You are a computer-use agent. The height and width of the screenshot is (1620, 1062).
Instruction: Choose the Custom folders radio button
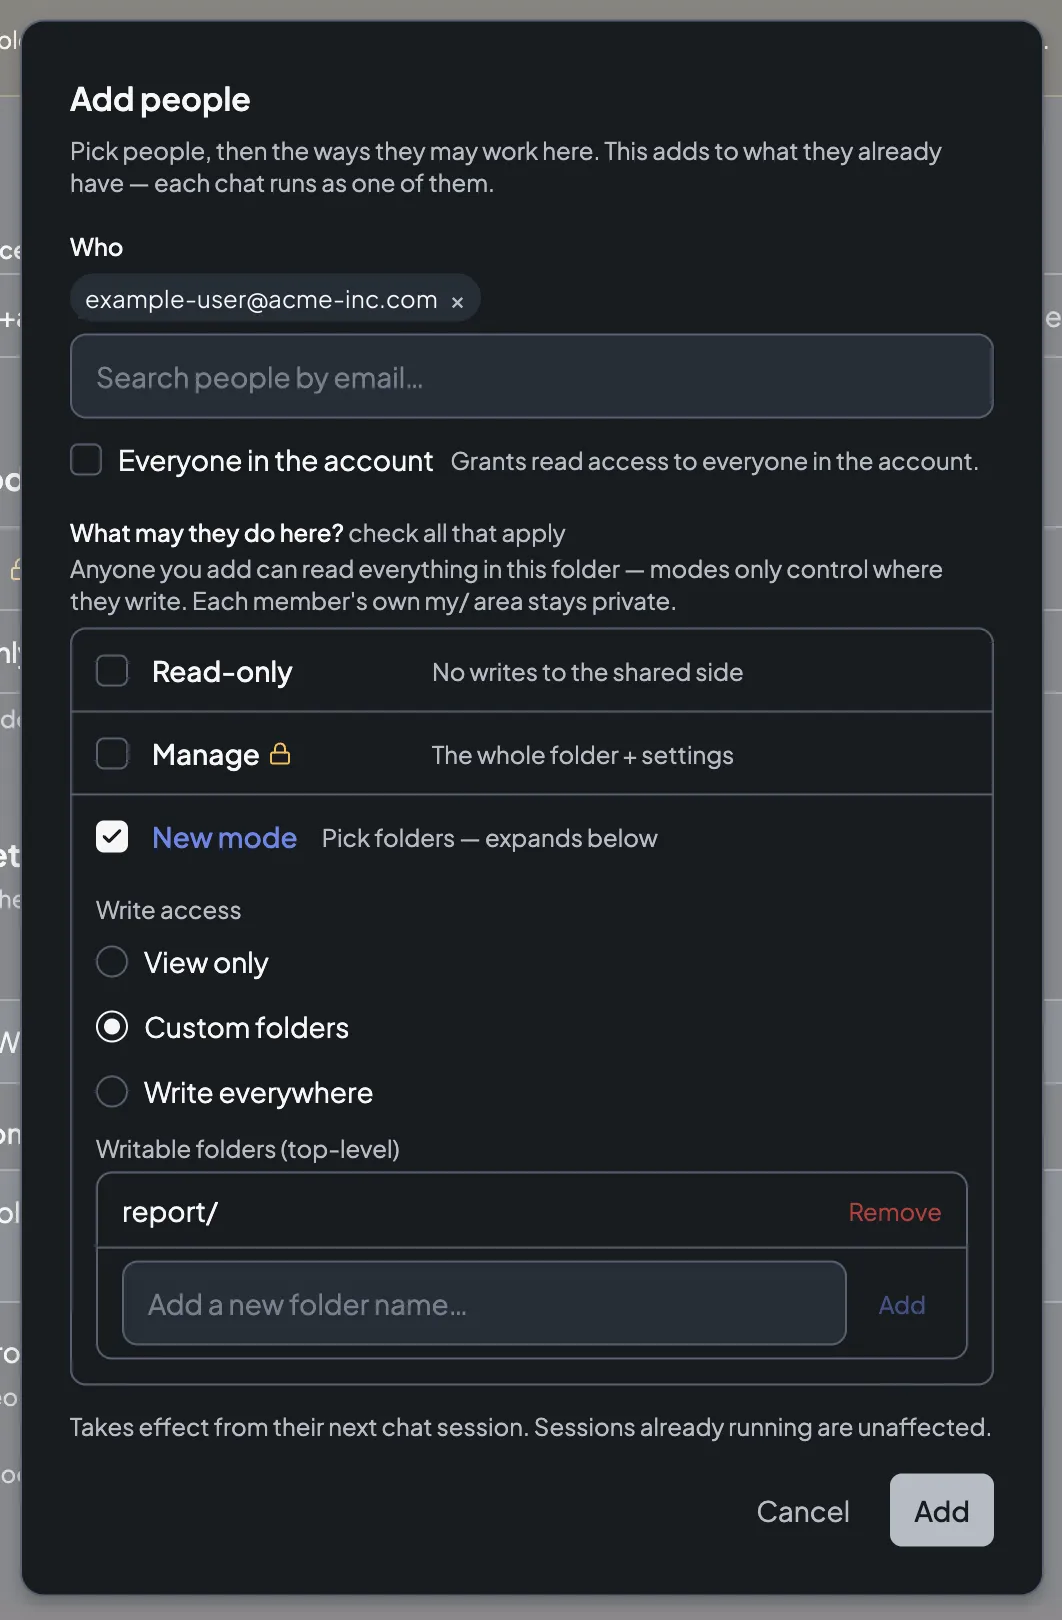point(112,1027)
